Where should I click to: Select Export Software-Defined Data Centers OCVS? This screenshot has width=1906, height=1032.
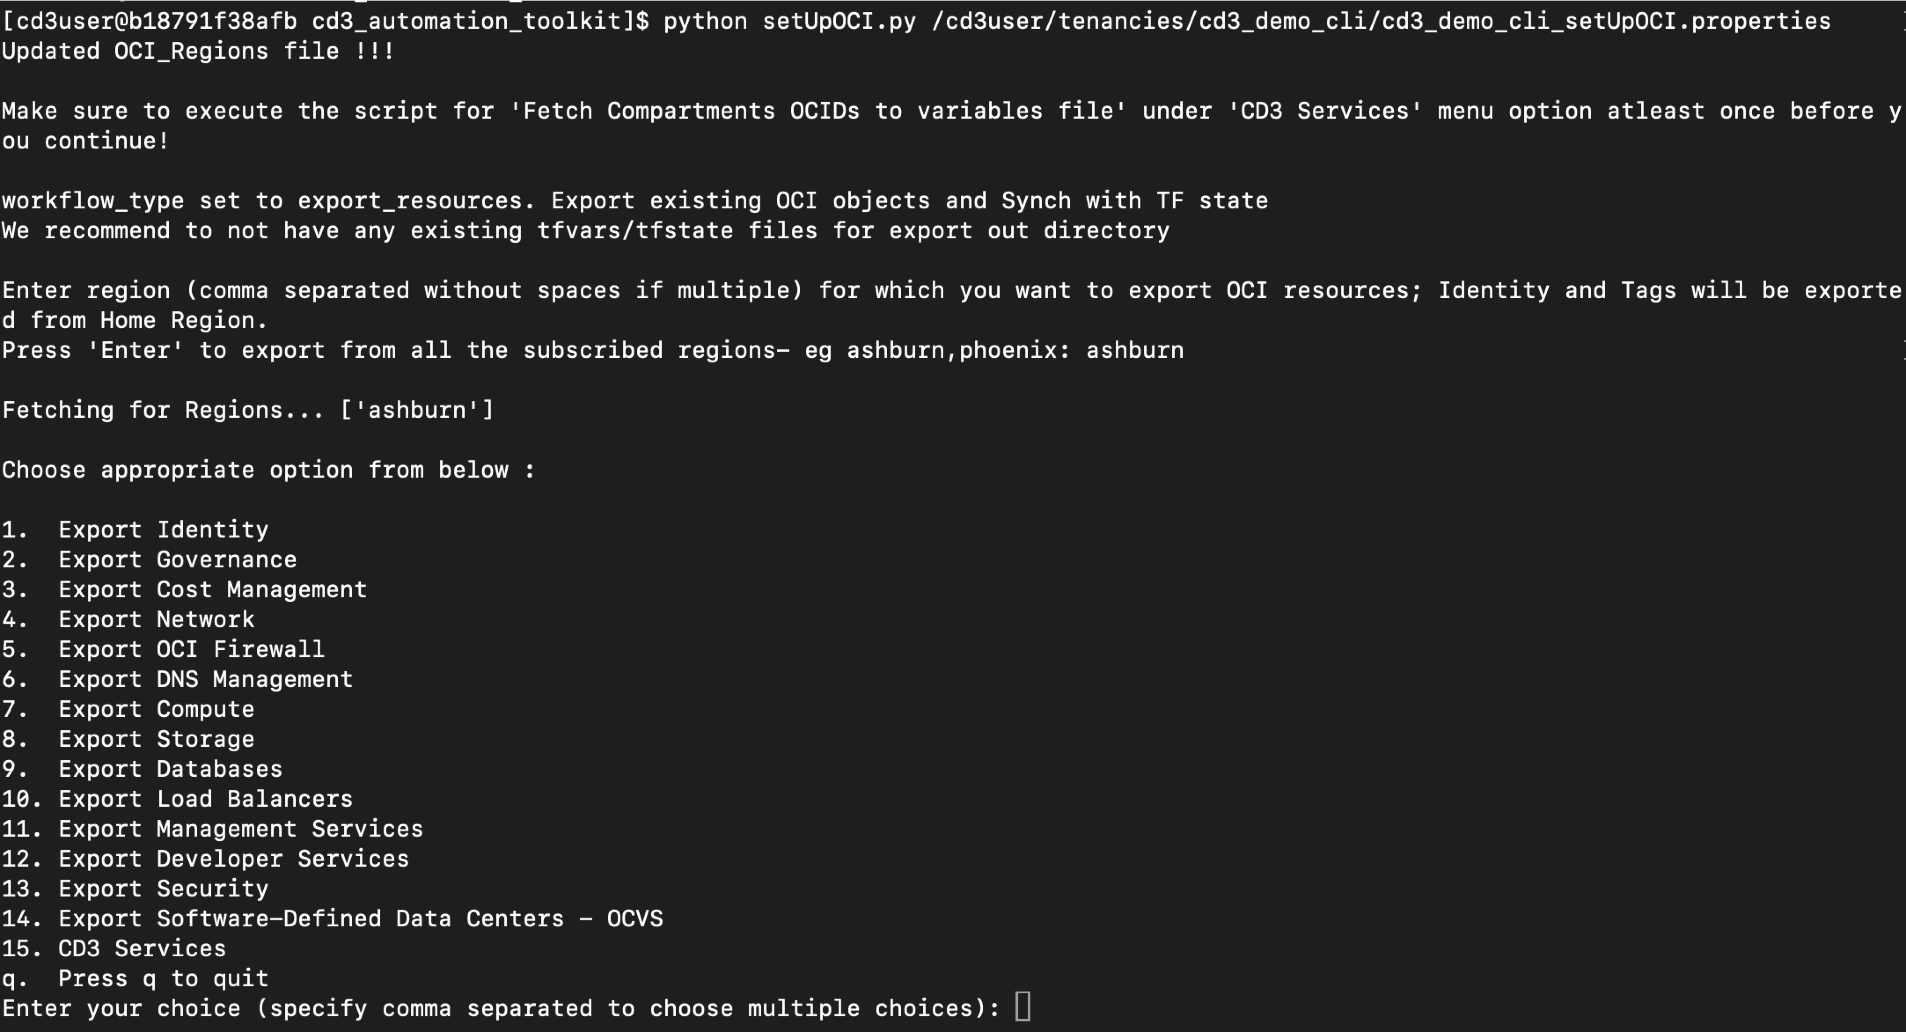point(332,919)
